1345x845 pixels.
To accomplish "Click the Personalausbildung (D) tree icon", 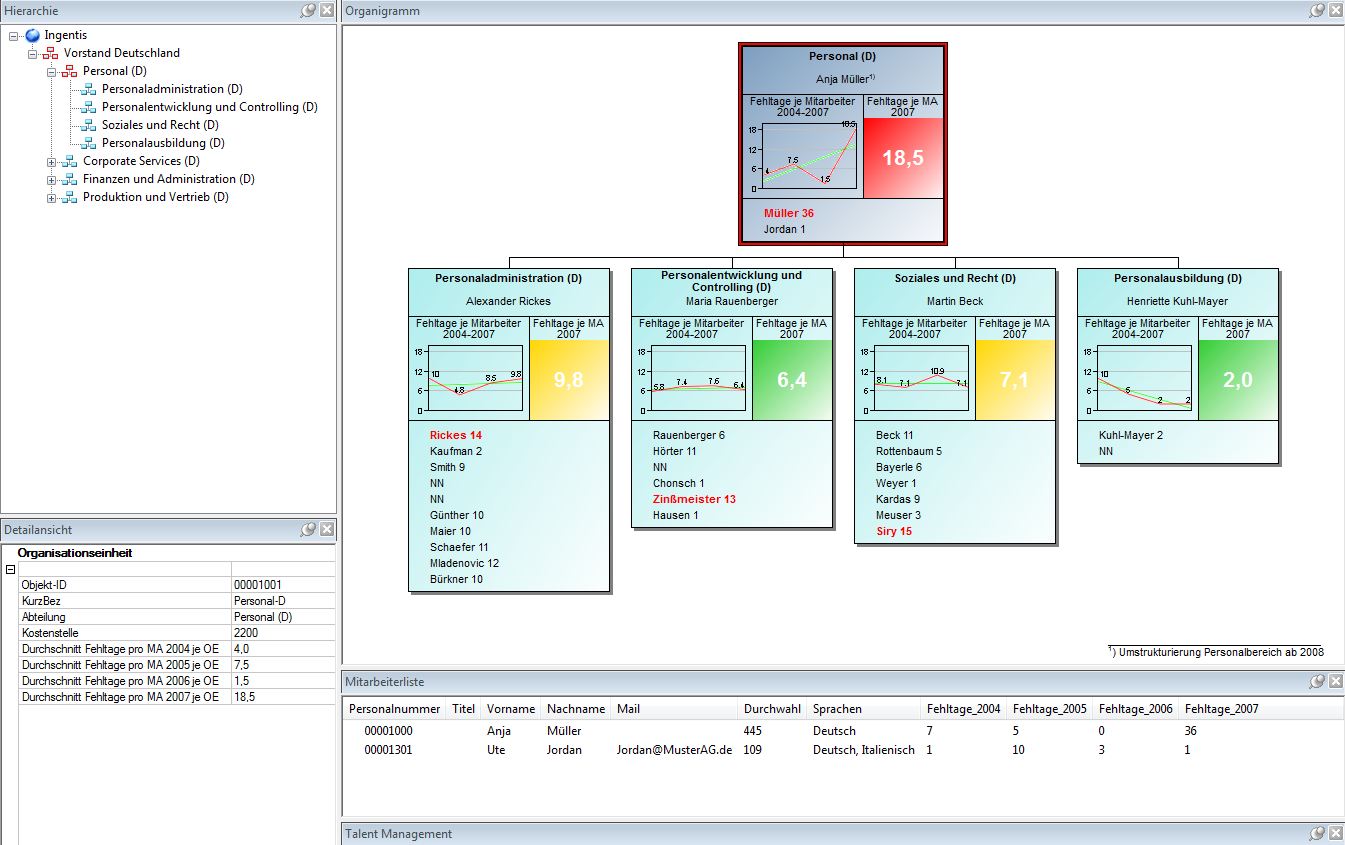I will coord(89,143).
